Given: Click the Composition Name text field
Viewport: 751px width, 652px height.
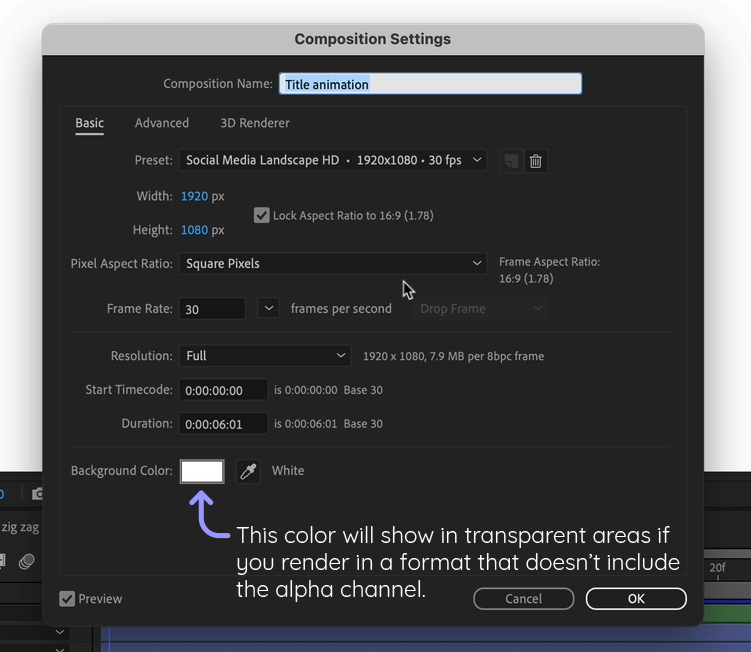Looking at the screenshot, I should coord(430,85).
